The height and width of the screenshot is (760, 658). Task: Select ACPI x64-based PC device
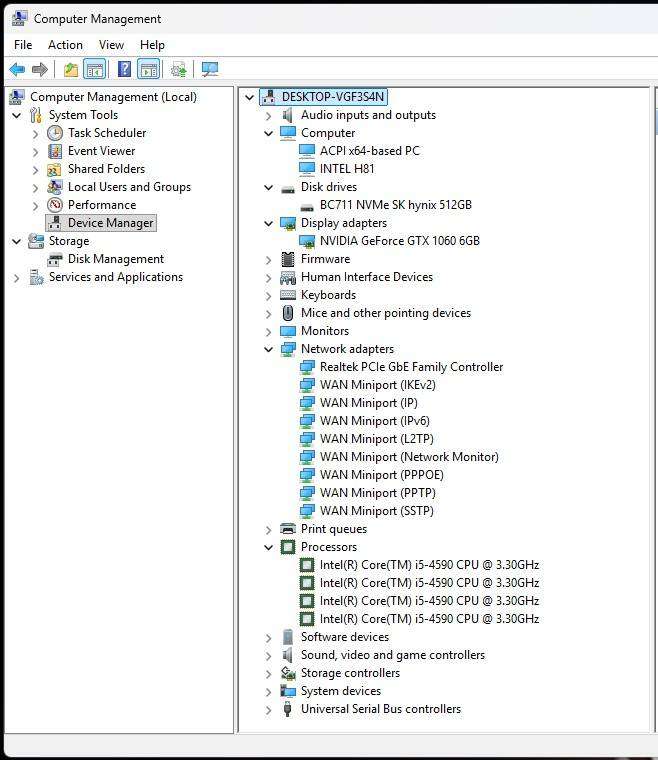pos(369,151)
